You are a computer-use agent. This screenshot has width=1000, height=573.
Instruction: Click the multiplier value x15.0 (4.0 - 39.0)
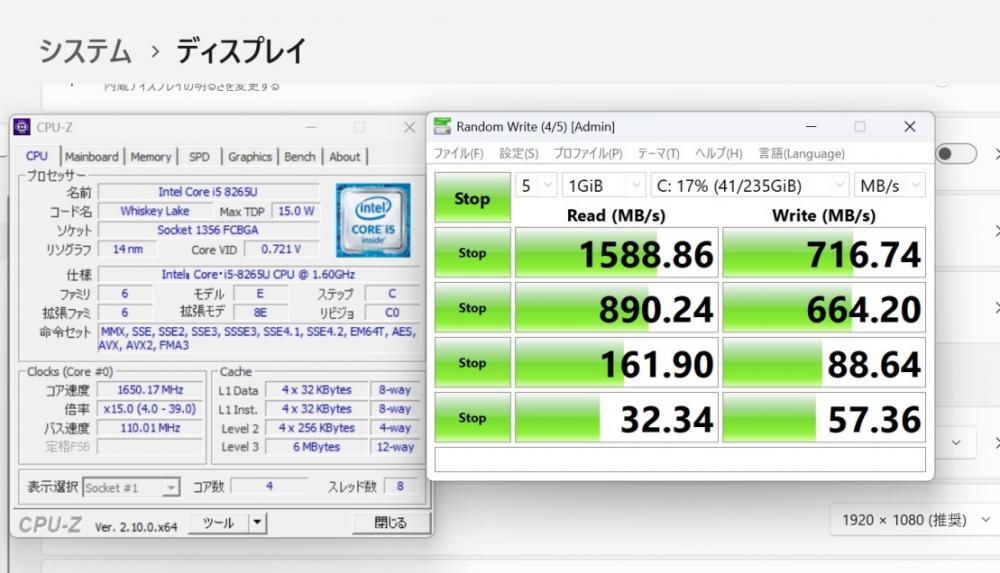click(x=151, y=408)
